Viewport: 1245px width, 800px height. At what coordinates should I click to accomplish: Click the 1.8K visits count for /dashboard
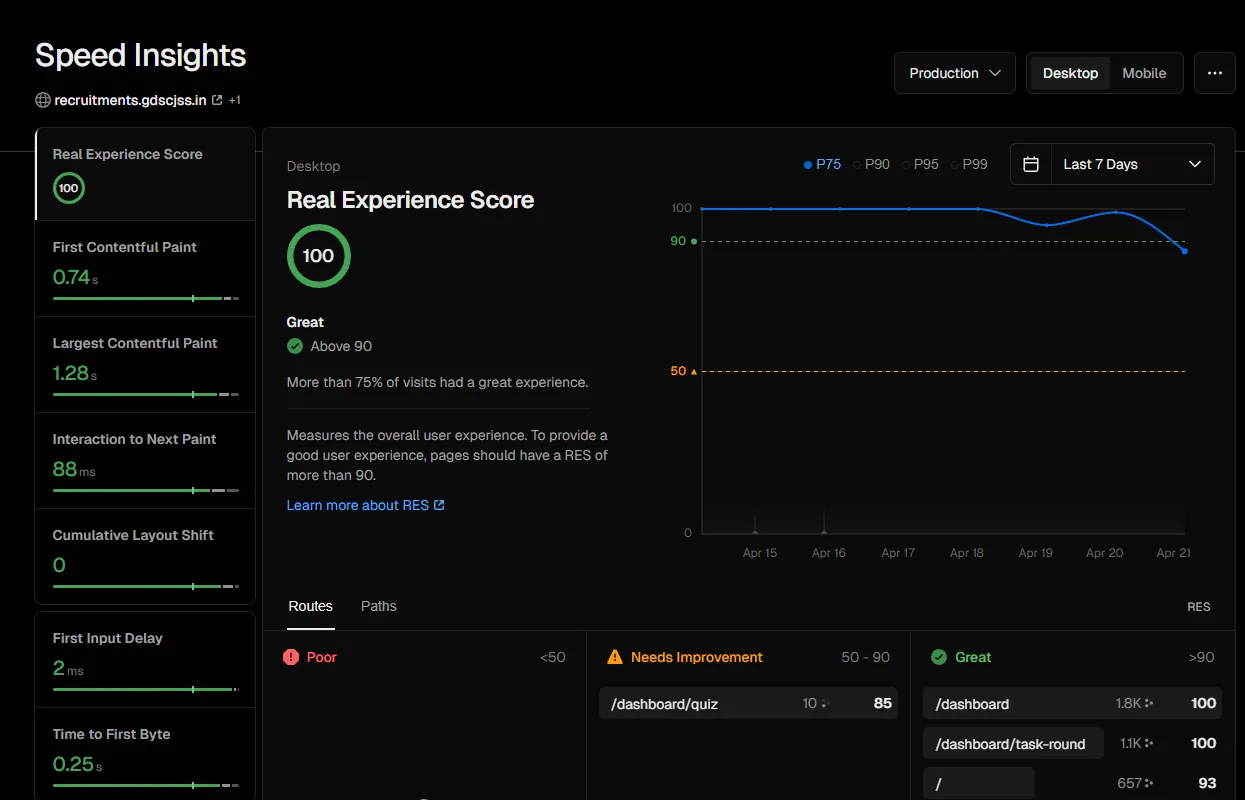(x=1128, y=704)
